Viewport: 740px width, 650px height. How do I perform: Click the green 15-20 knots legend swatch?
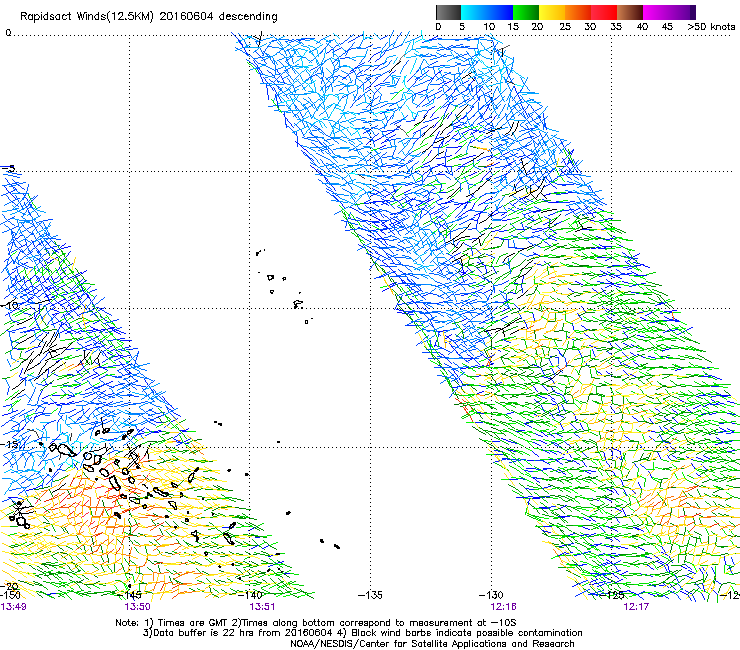click(x=526, y=12)
